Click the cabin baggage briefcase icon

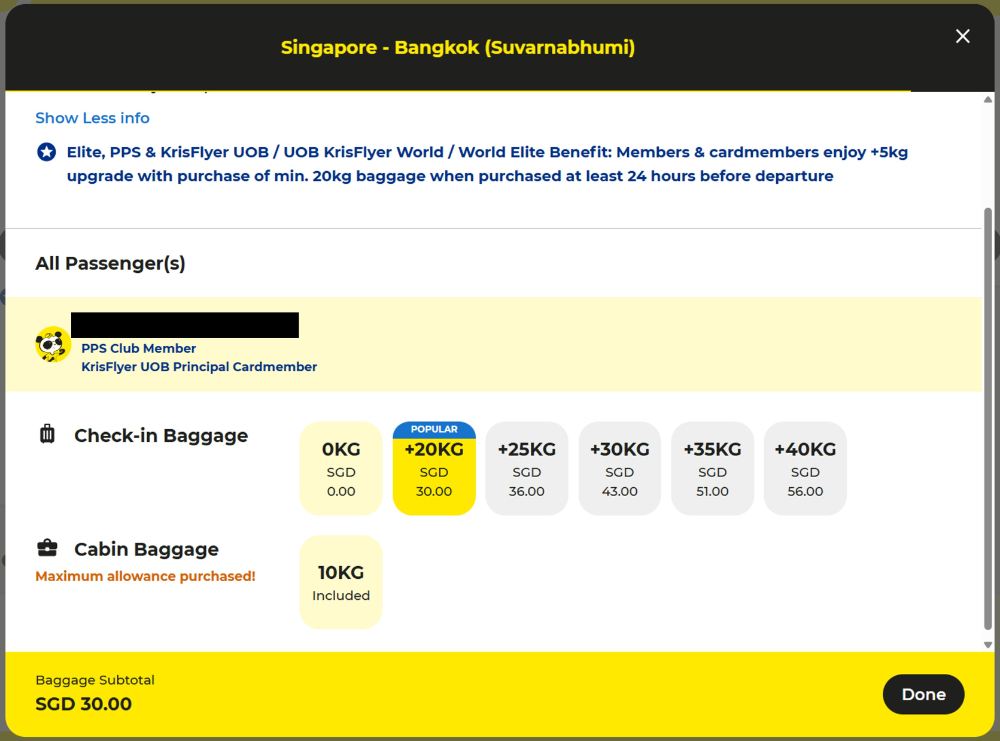47,548
